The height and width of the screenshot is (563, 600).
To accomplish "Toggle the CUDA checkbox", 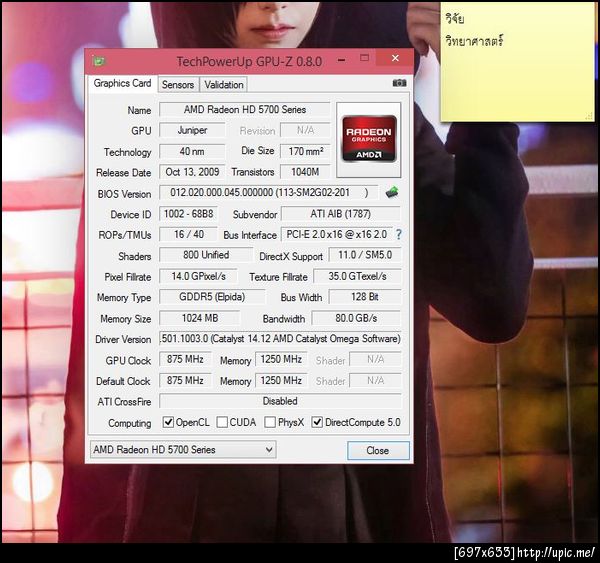I will coord(222,422).
